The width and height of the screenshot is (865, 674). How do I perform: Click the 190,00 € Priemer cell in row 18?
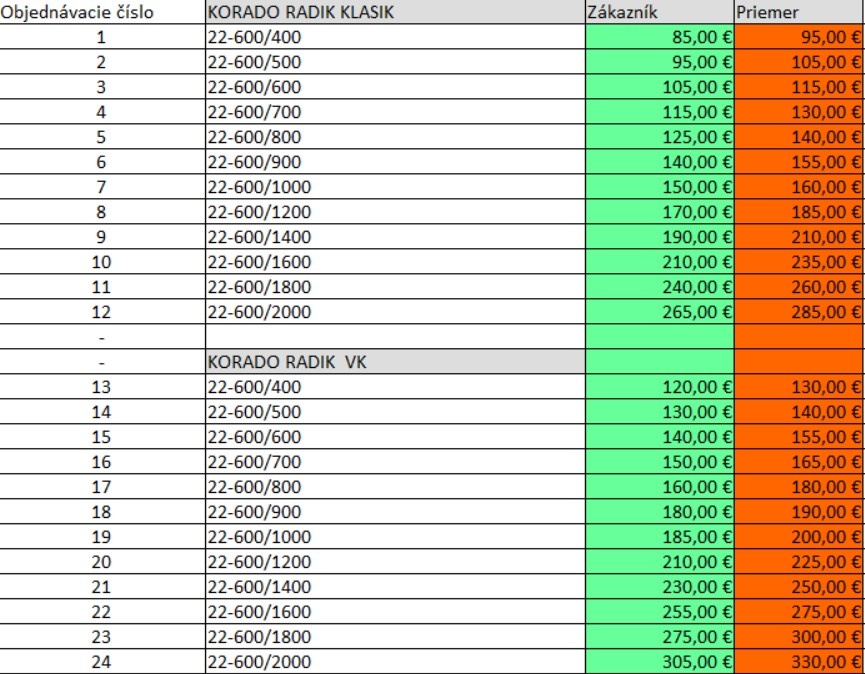[799, 512]
